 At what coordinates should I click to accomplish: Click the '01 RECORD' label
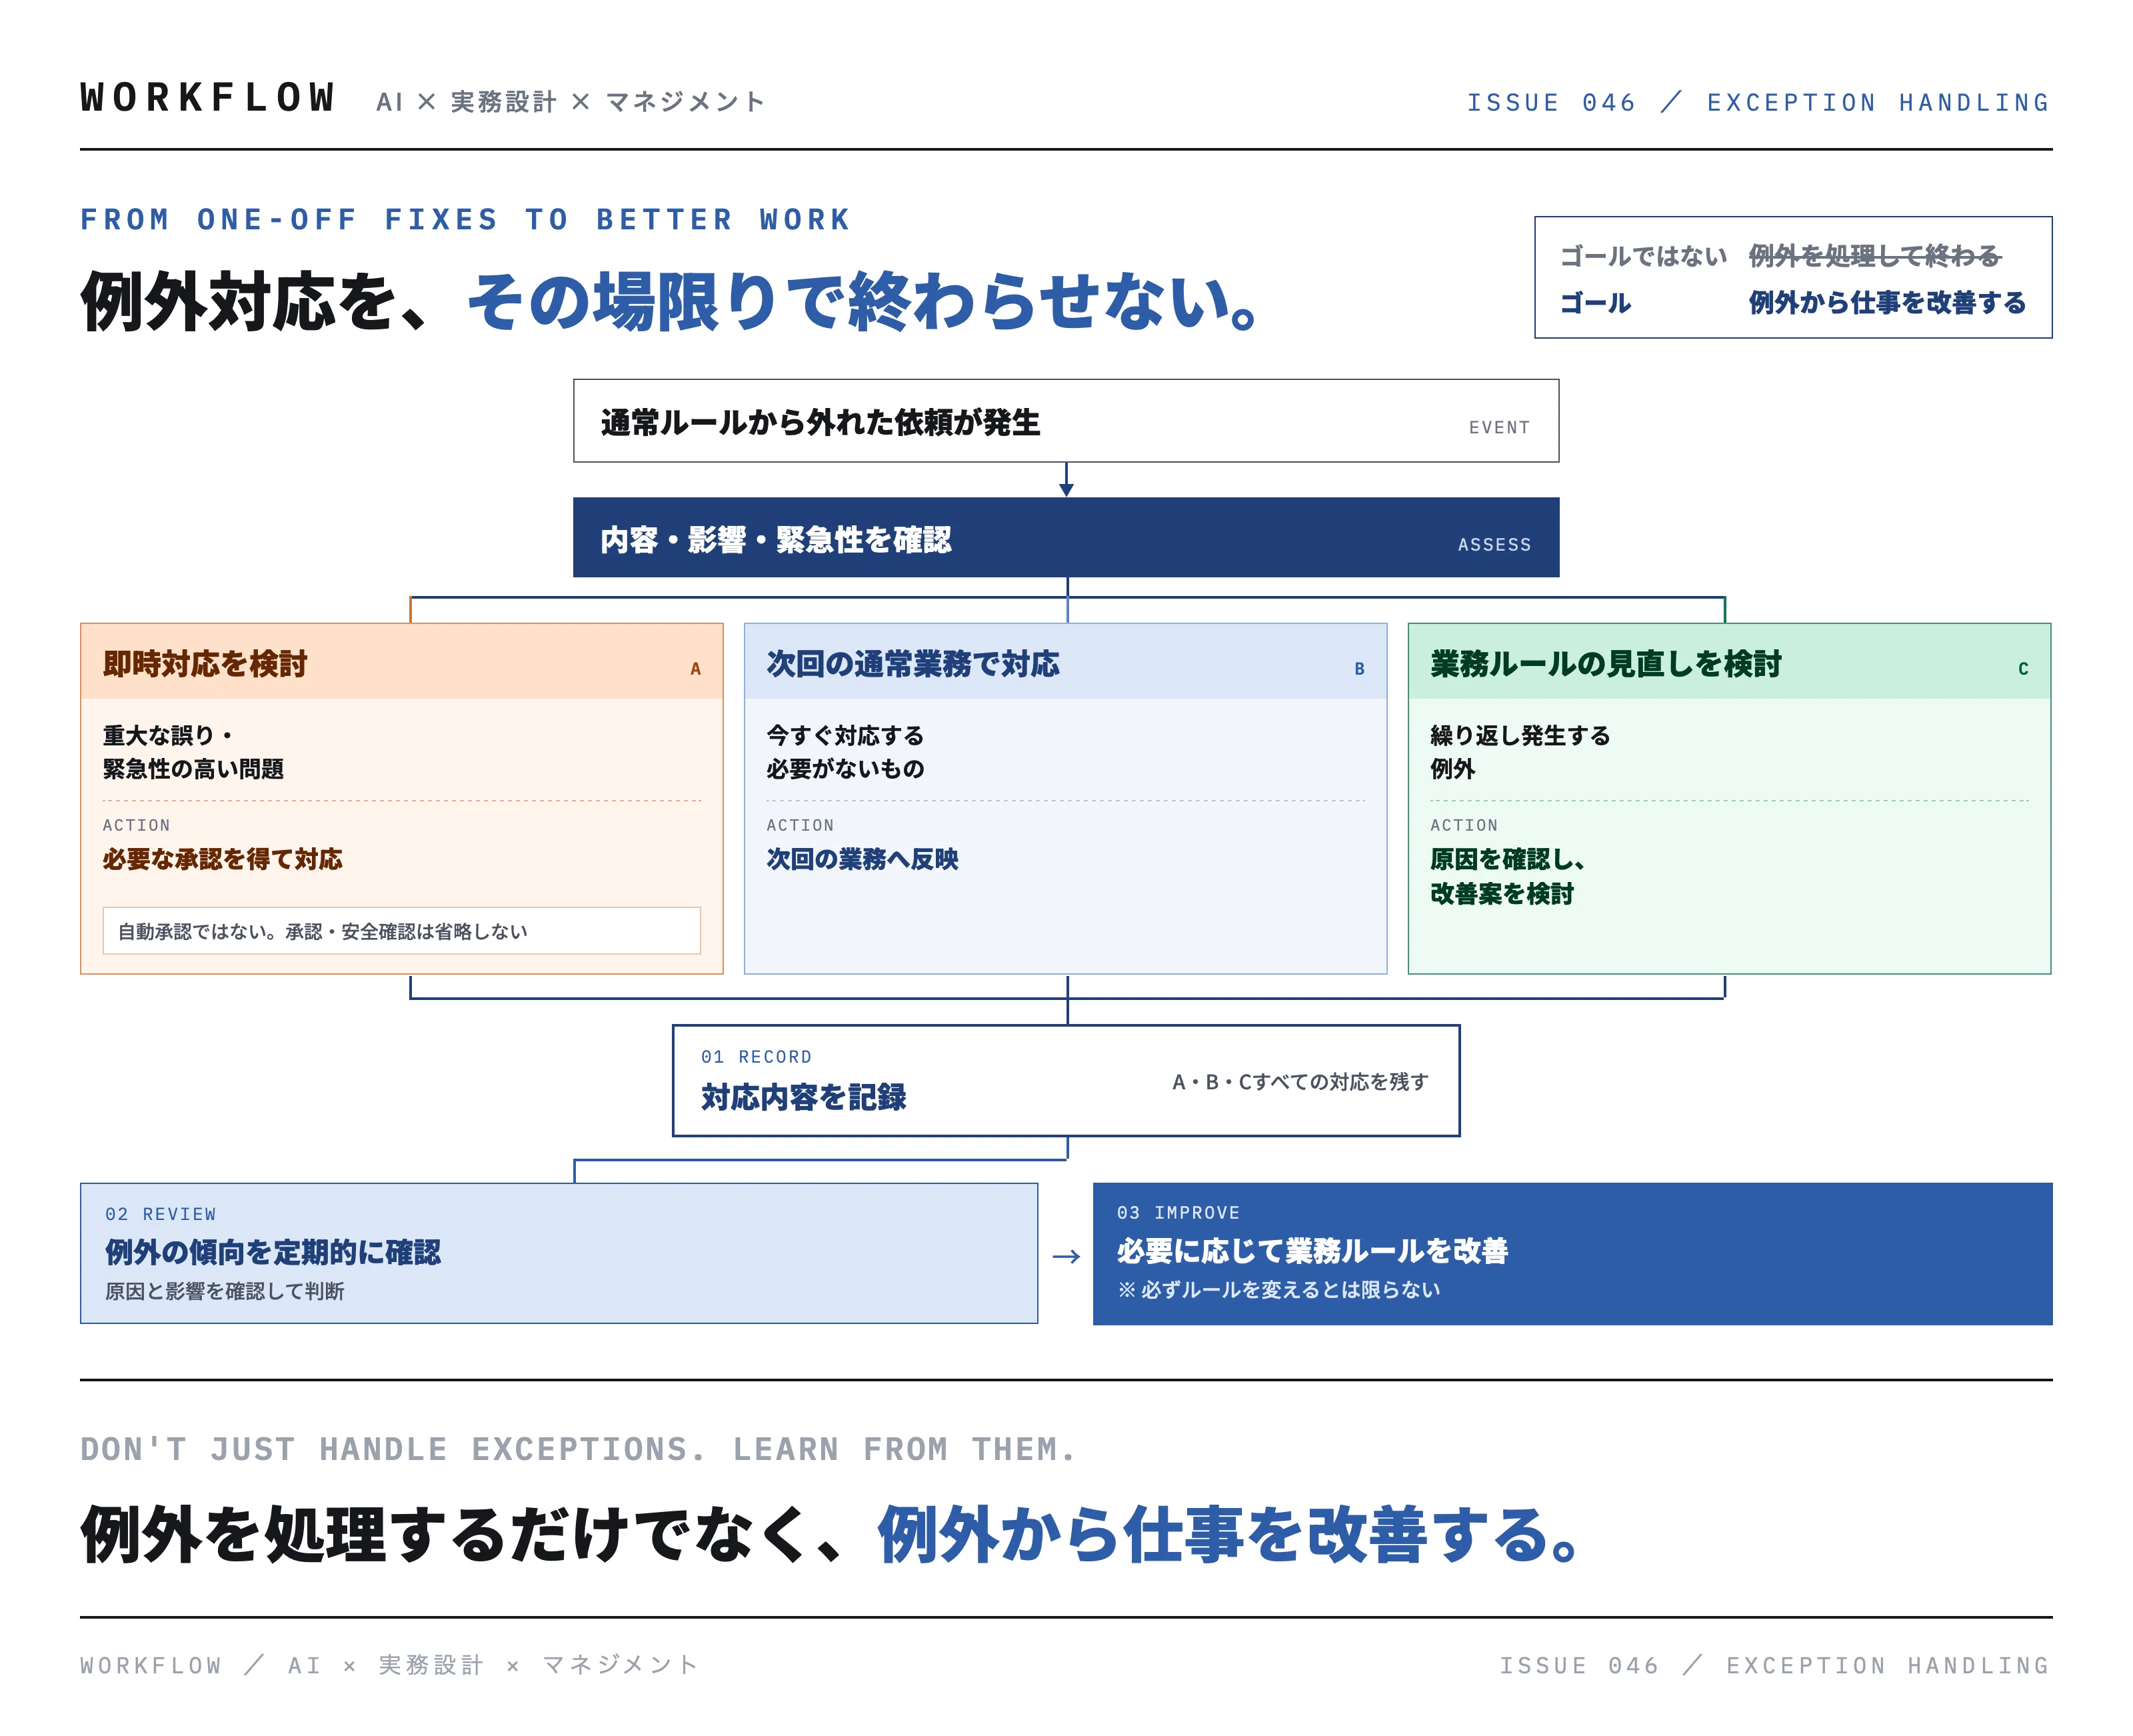pos(756,1057)
